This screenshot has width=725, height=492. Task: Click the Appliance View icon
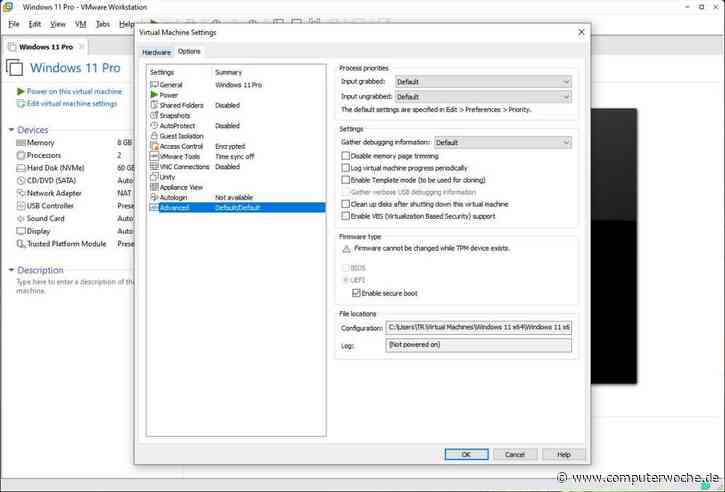(x=154, y=187)
